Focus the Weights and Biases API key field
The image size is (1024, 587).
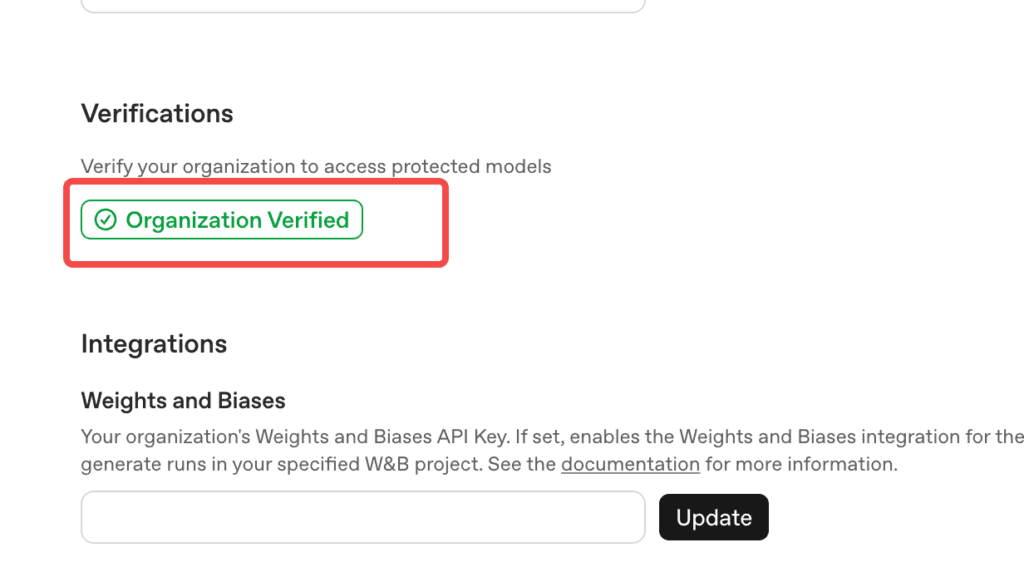363,517
